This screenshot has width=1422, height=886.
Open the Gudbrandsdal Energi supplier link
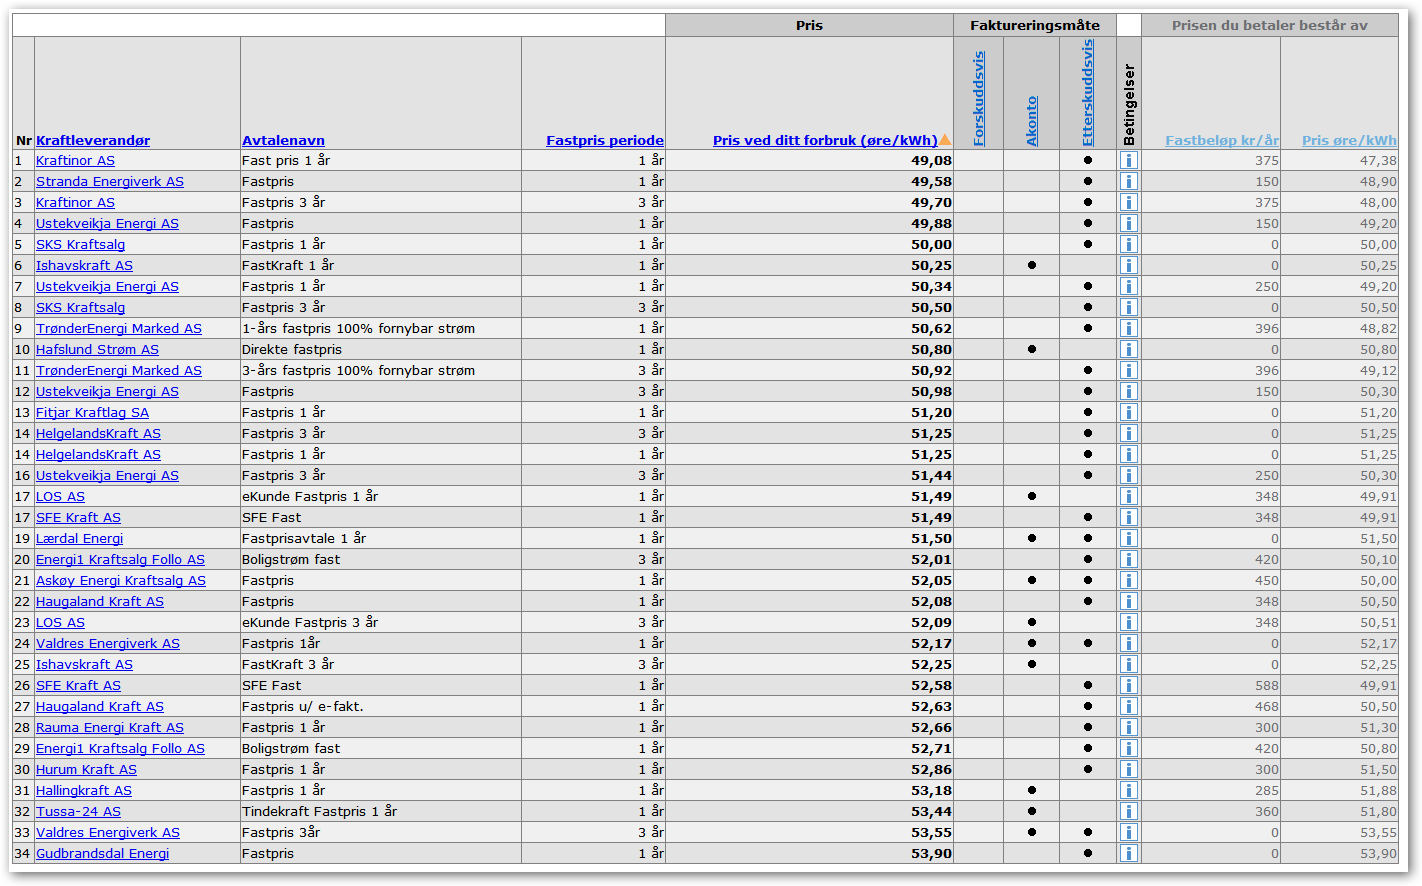coord(102,853)
